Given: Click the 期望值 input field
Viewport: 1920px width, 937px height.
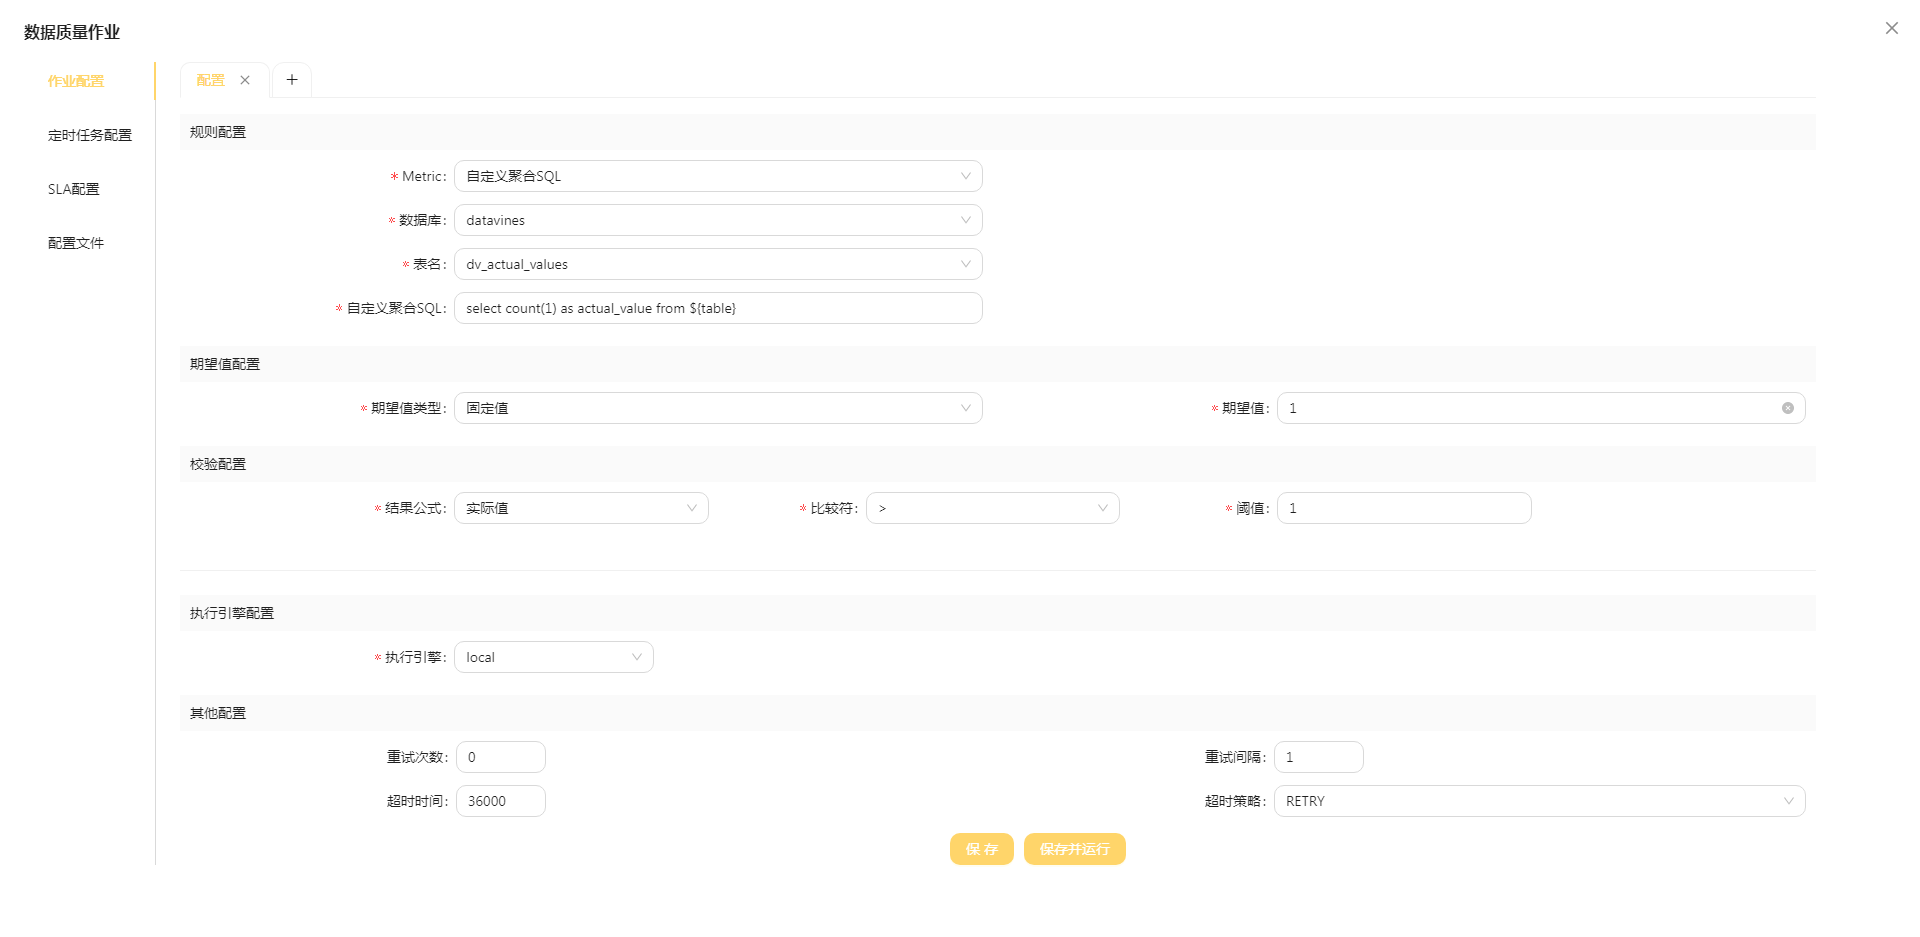Looking at the screenshot, I should (1541, 408).
